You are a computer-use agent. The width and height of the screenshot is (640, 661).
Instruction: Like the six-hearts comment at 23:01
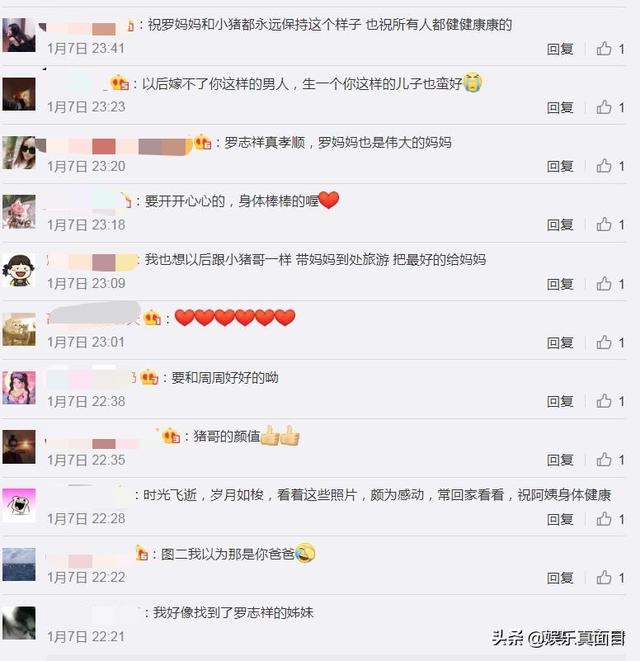tap(604, 343)
